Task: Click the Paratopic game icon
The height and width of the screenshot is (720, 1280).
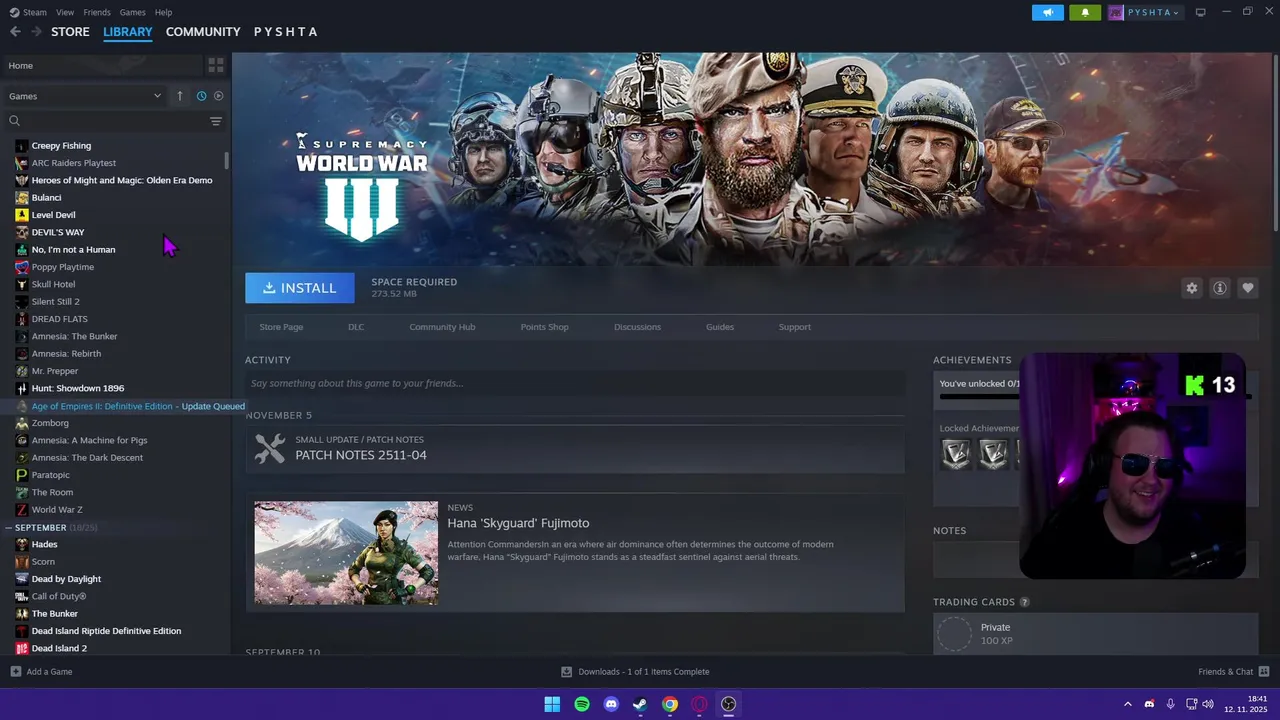Action: point(22,475)
